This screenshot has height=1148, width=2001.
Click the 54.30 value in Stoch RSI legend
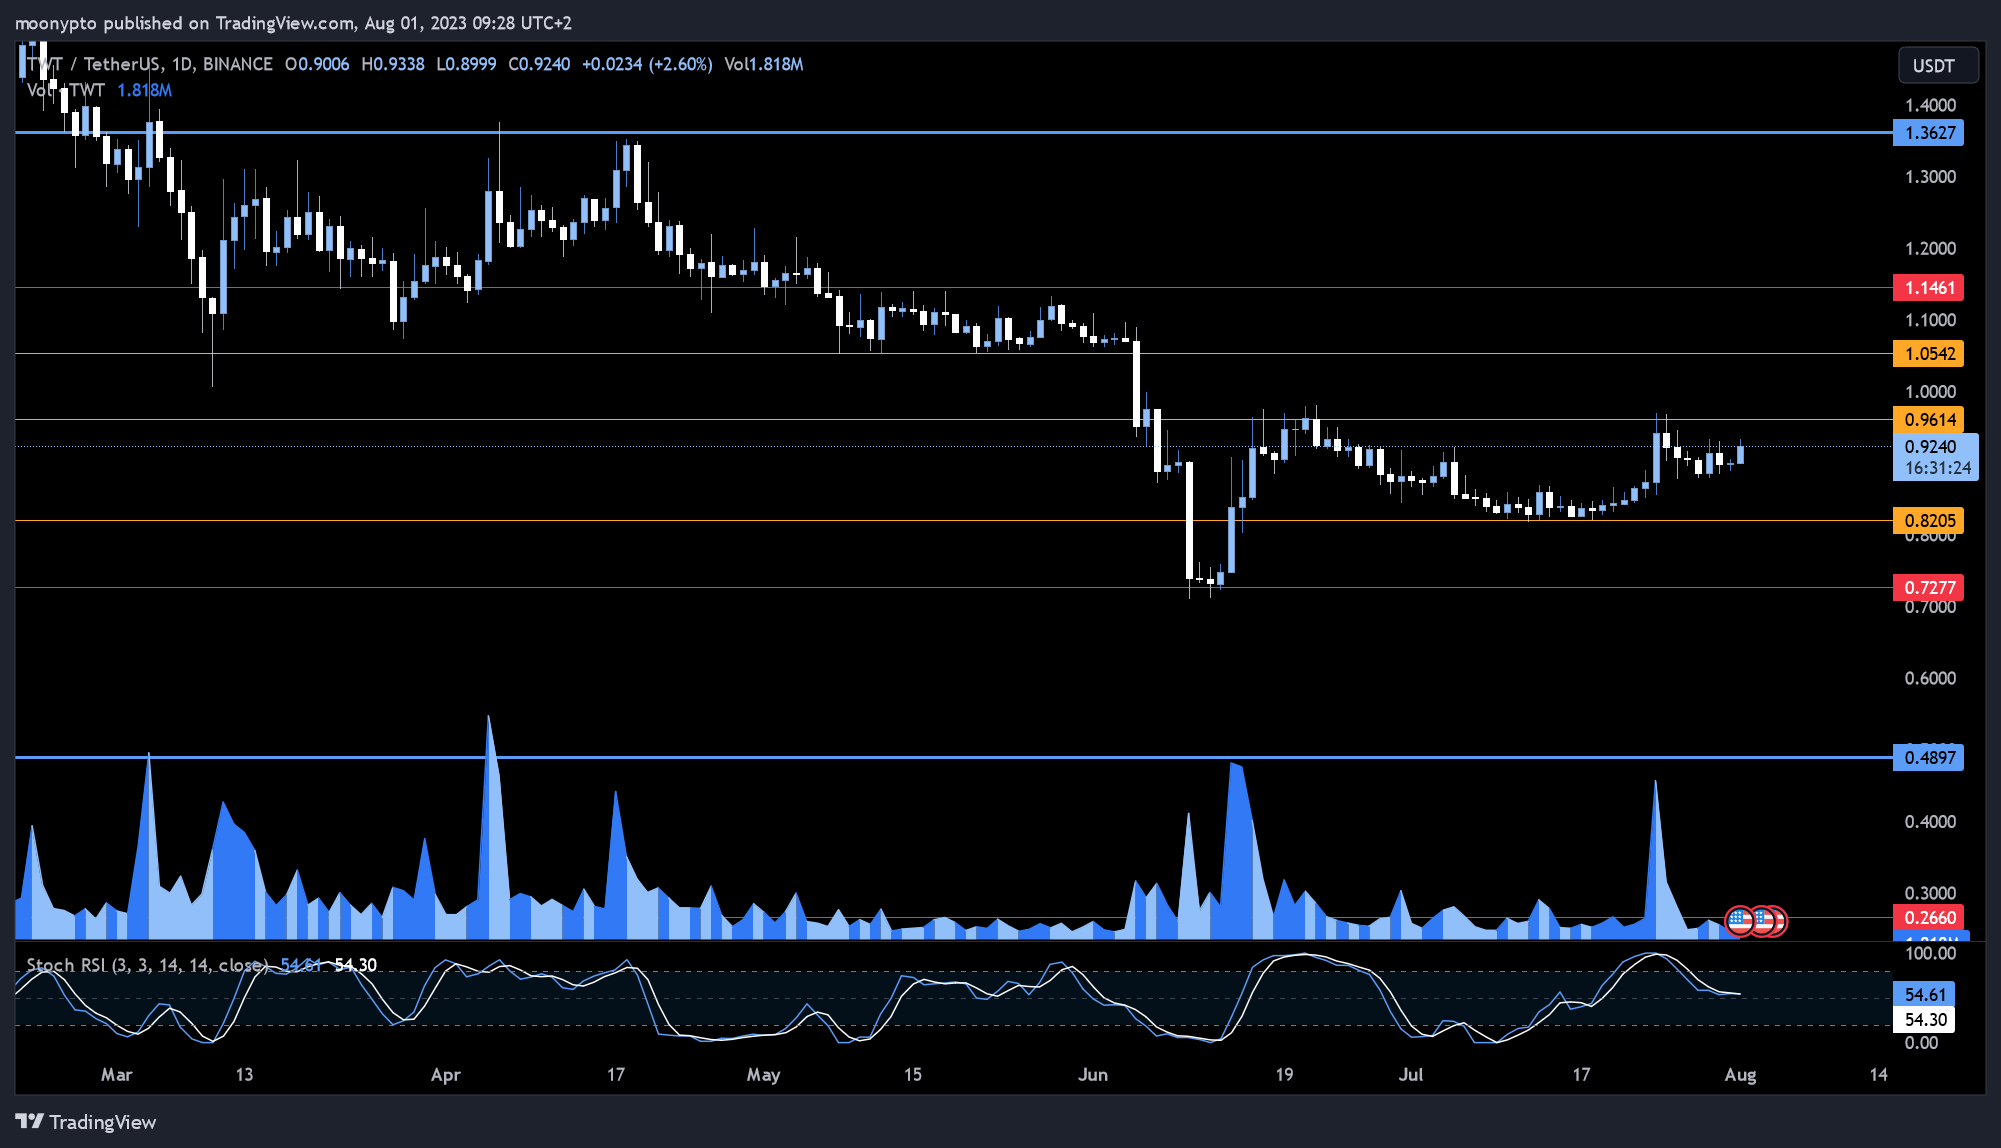point(355,965)
